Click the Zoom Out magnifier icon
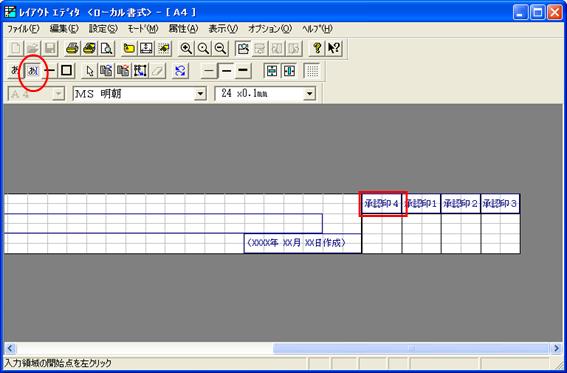Viewport: 567px width, 373px height. coord(221,48)
